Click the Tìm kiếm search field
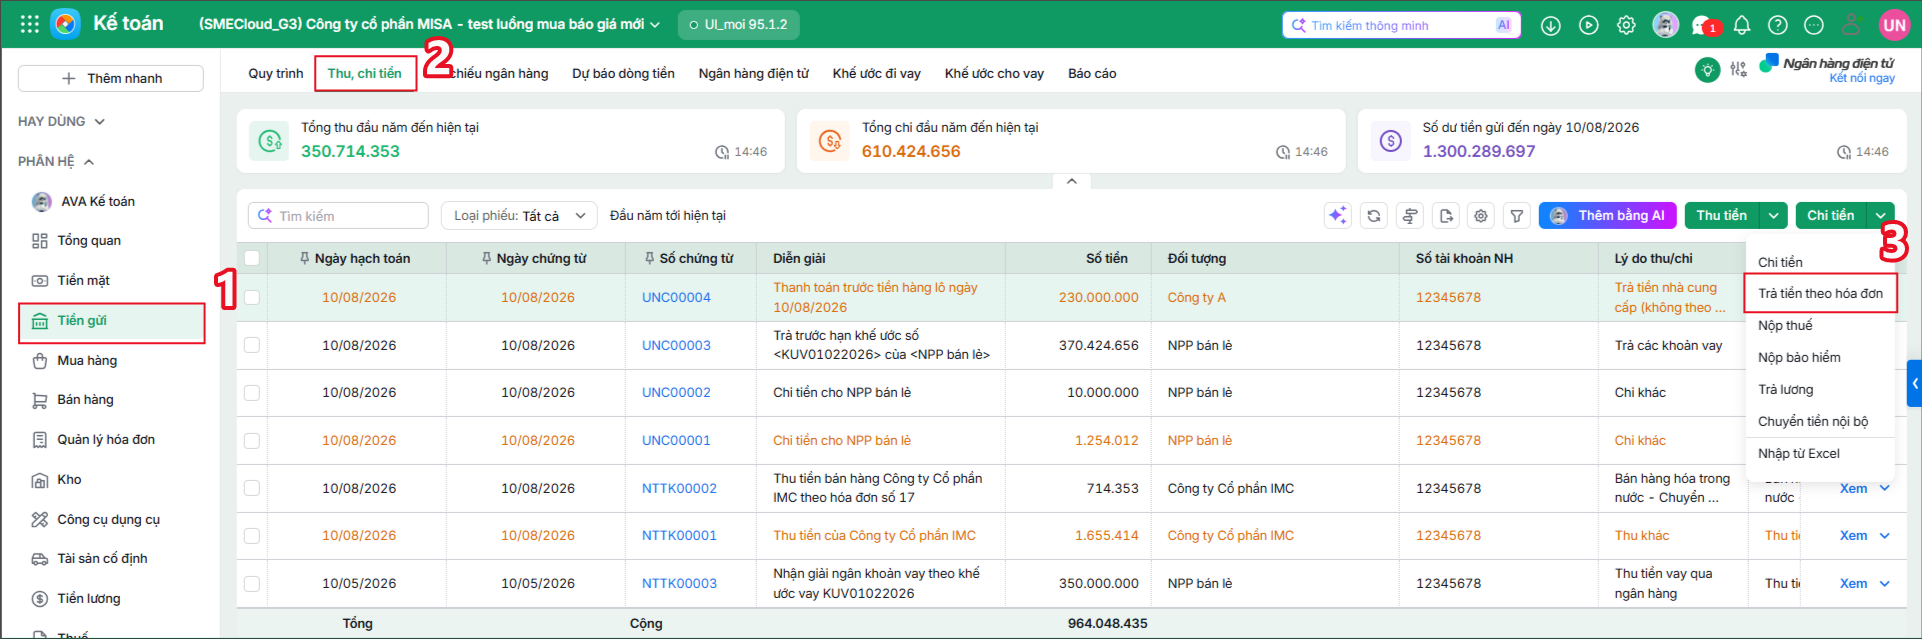Screen dimensions: 1922x639 pyautogui.click(x=338, y=216)
